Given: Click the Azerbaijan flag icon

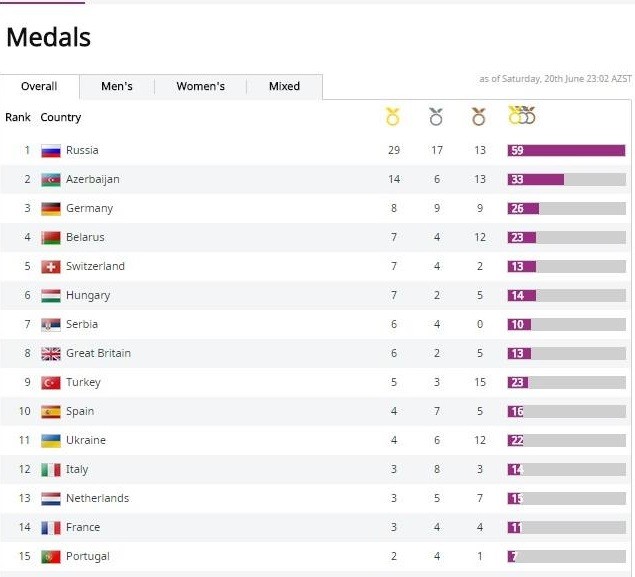Looking at the screenshot, I should coord(51,180).
